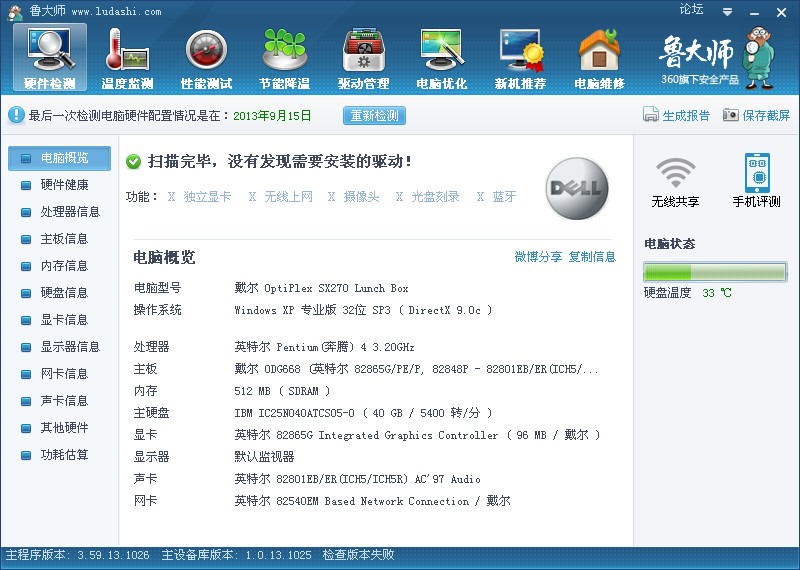Click the green scan-complete checkmark icon
The image size is (800, 570).
pyautogui.click(x=133, y=162)
